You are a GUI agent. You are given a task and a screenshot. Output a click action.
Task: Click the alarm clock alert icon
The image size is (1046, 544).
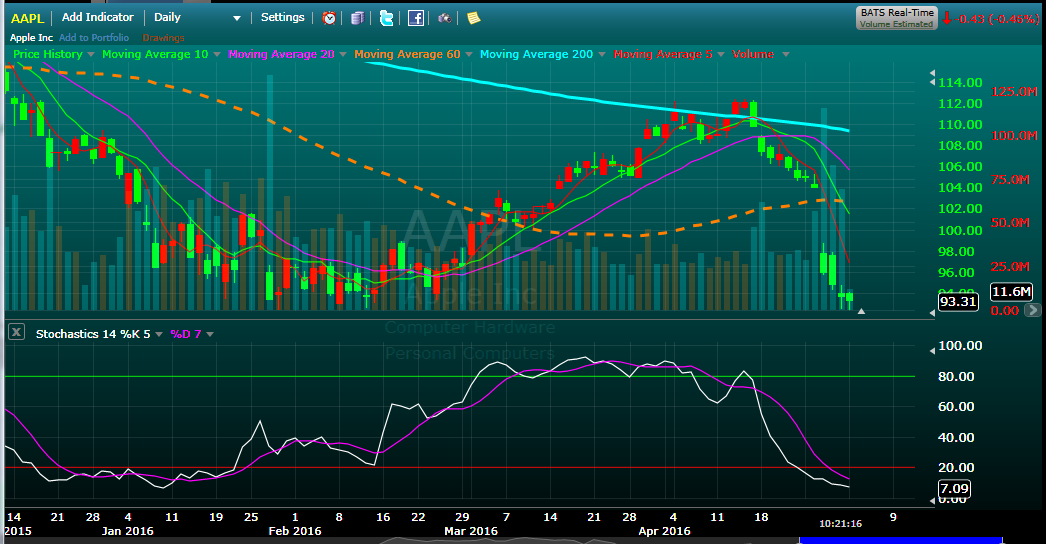[x=329, y=18]
